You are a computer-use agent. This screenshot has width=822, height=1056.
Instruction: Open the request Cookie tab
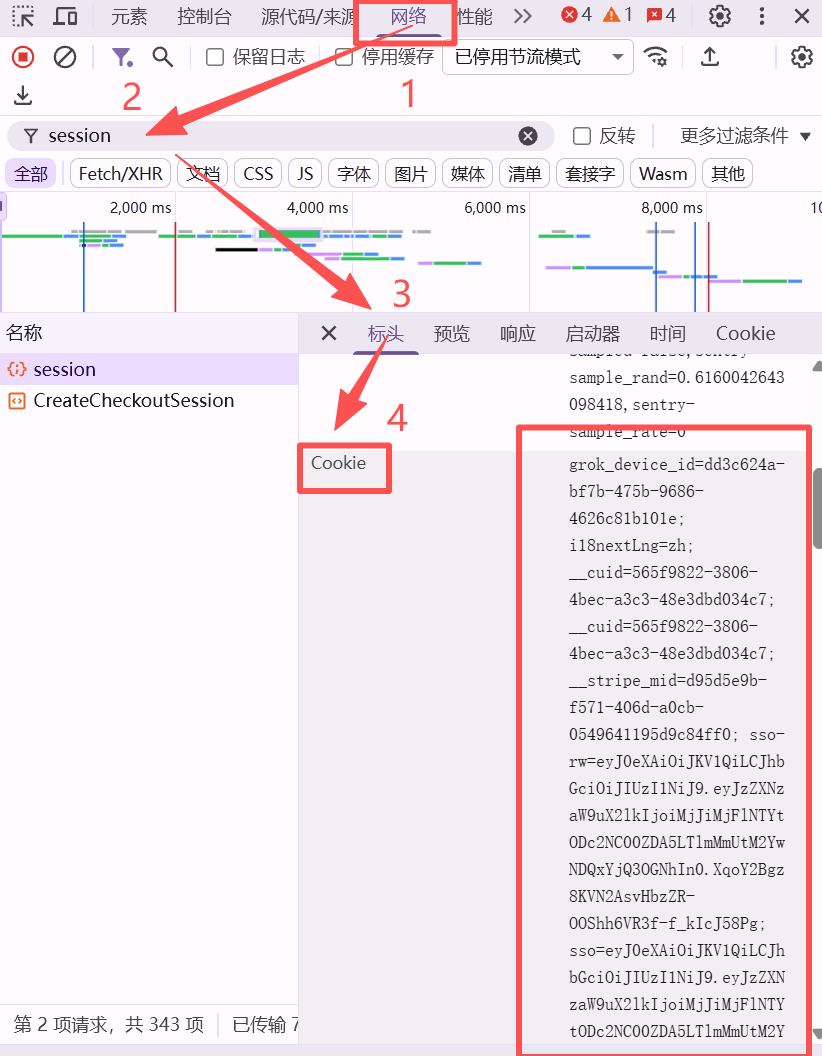click(x=745, y=333)
